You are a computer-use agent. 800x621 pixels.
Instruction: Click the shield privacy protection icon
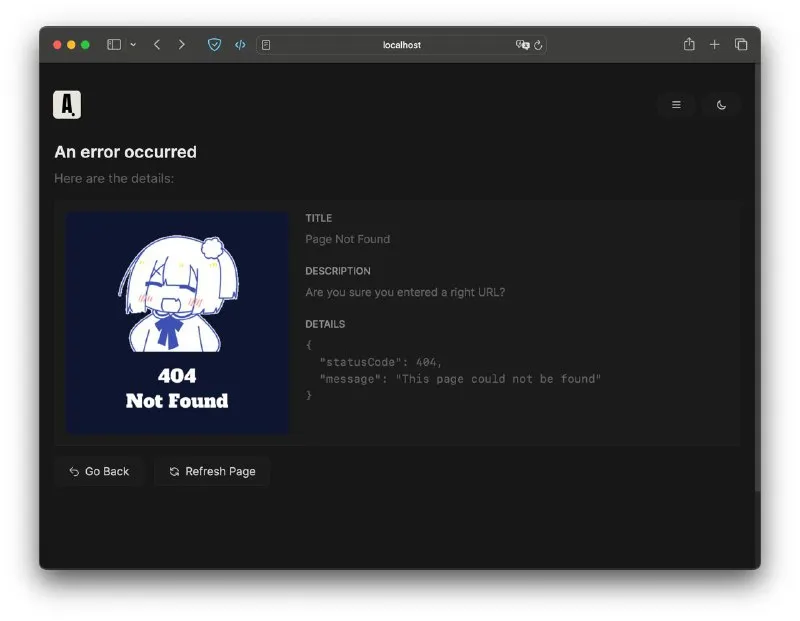[x=214, y=44]
